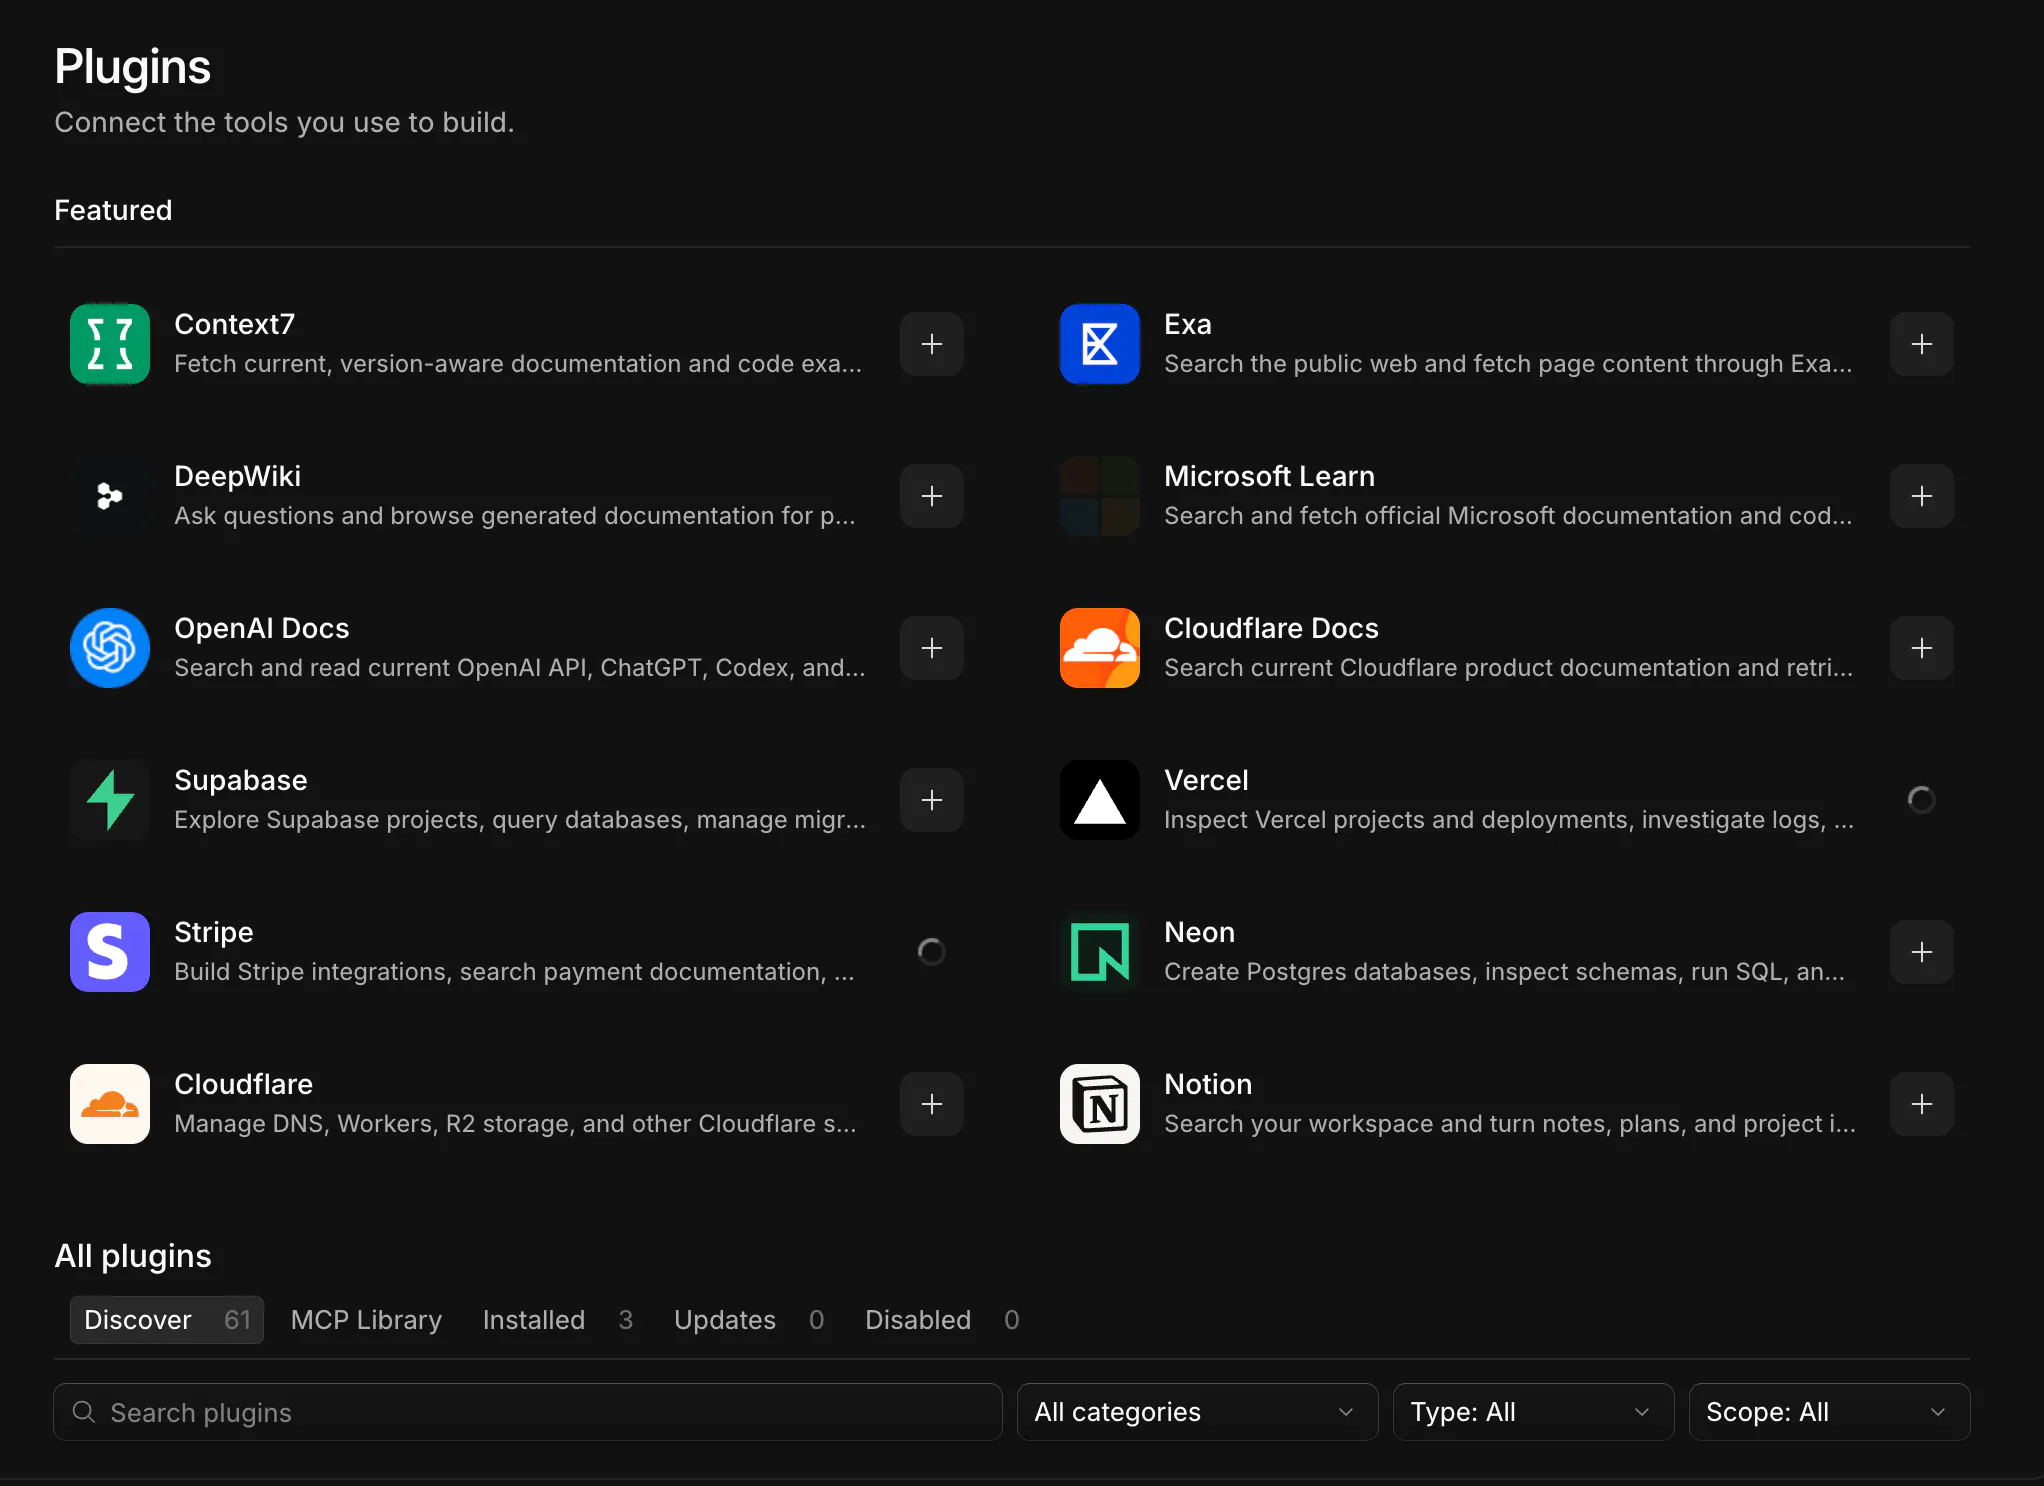Open the Notion plugin title

tap(1208, 1084)
